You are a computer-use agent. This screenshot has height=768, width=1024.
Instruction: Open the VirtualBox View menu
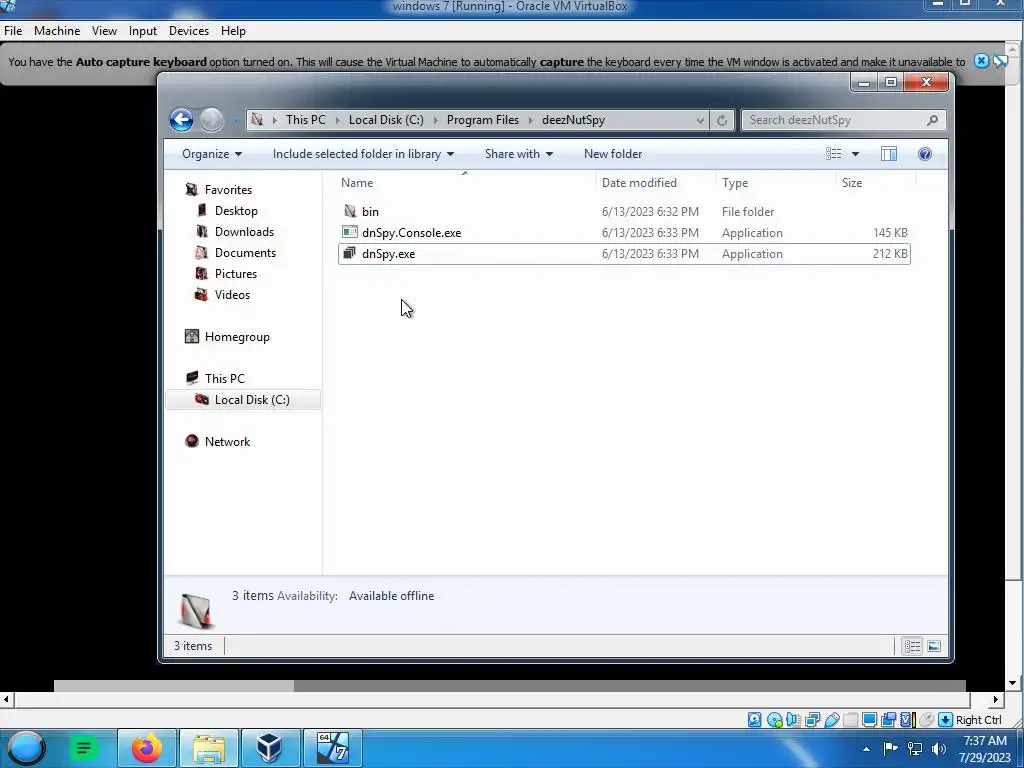104,31
